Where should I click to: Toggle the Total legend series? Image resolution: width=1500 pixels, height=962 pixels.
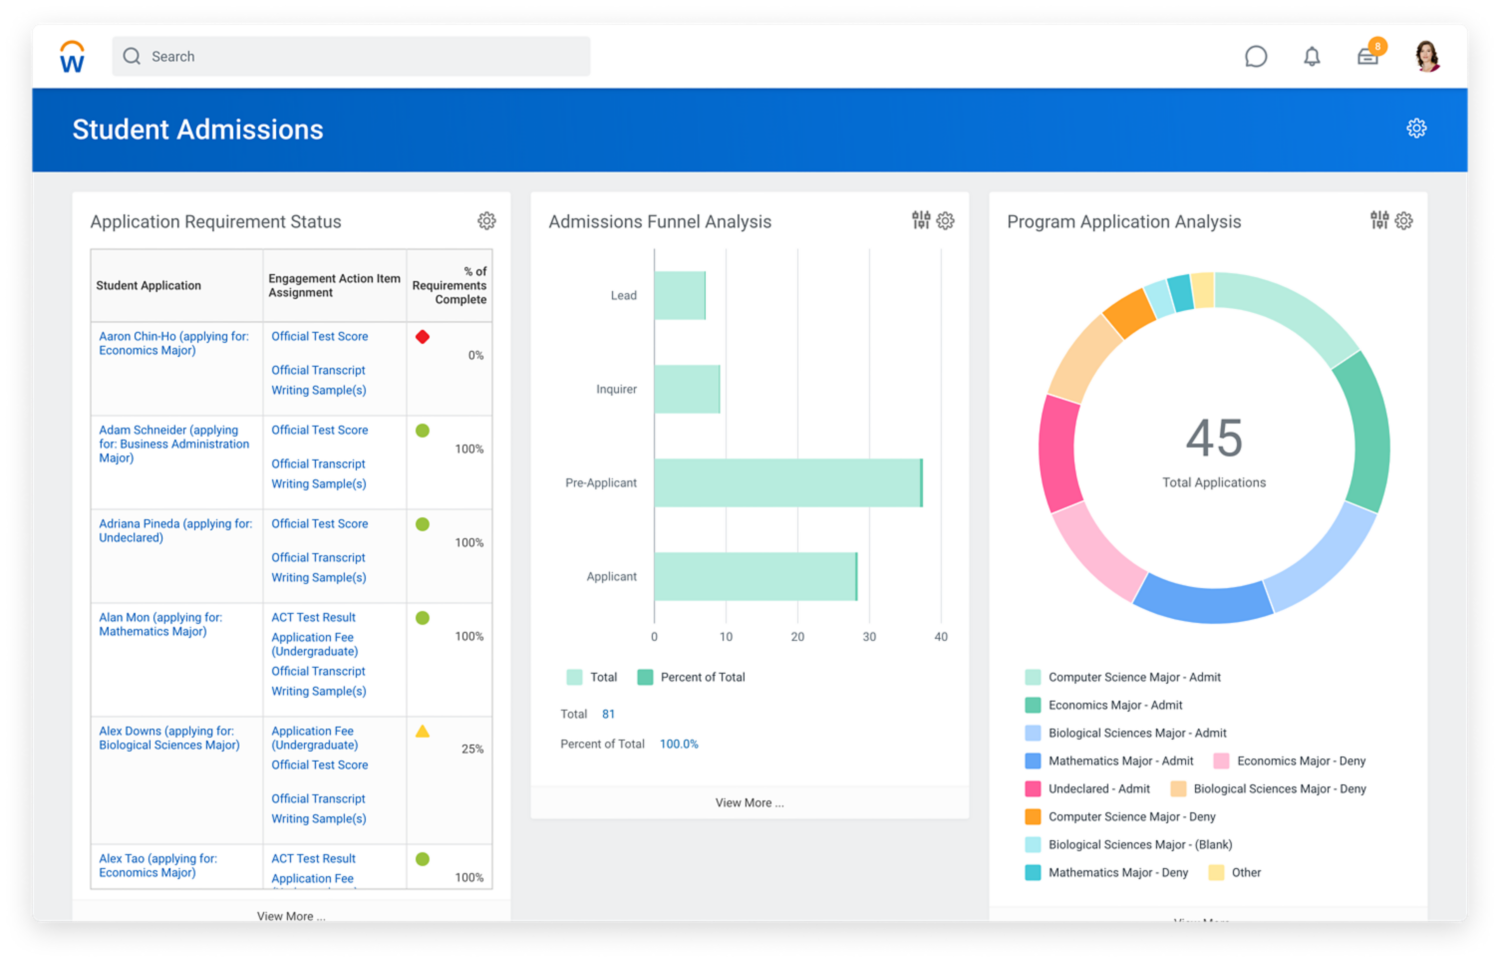pos(592,677)
